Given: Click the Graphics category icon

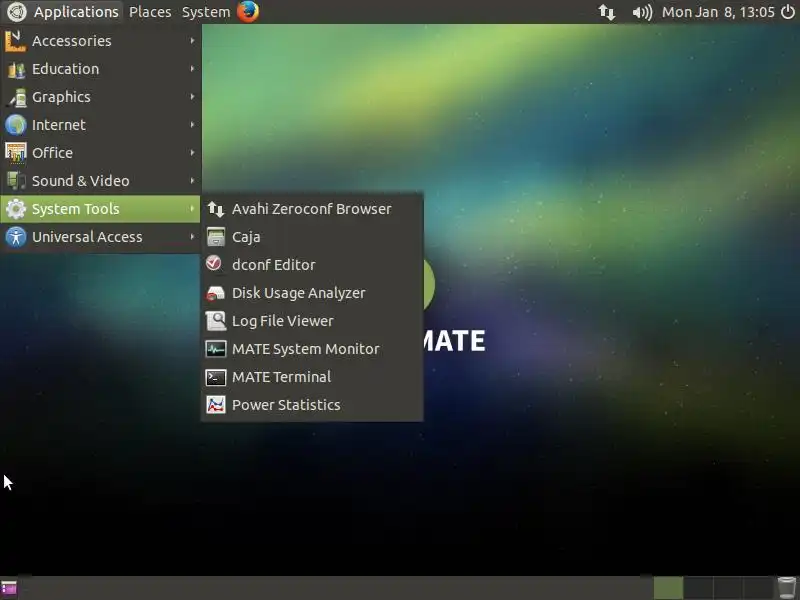Looking at the screenshot, I should (17, 97).
